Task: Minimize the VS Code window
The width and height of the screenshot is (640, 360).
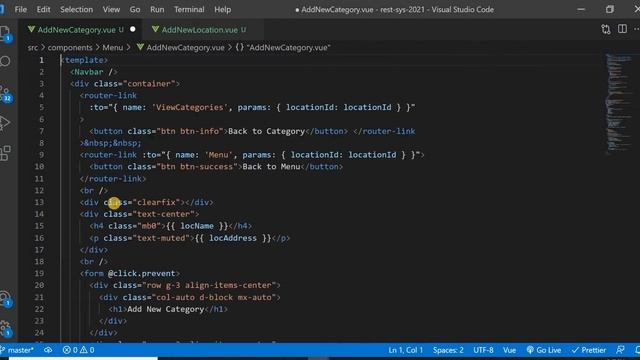Action: 581,9
